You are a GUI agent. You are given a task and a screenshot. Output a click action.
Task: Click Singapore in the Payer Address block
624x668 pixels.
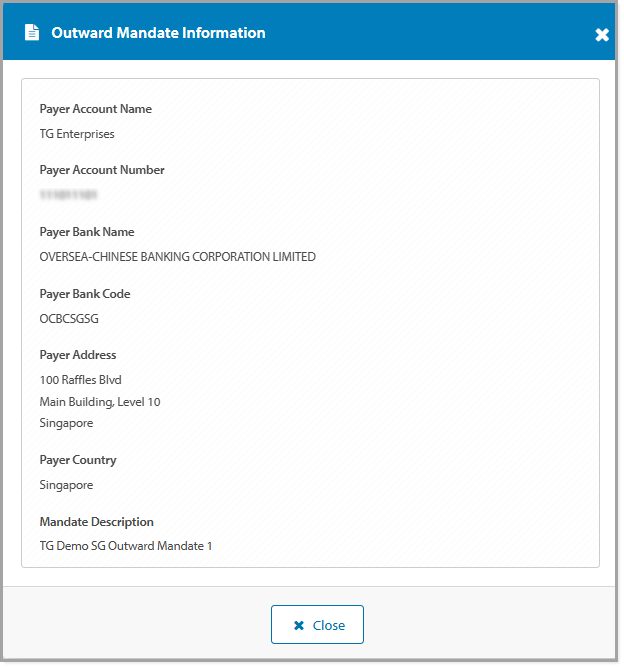(x=66, y=423)
